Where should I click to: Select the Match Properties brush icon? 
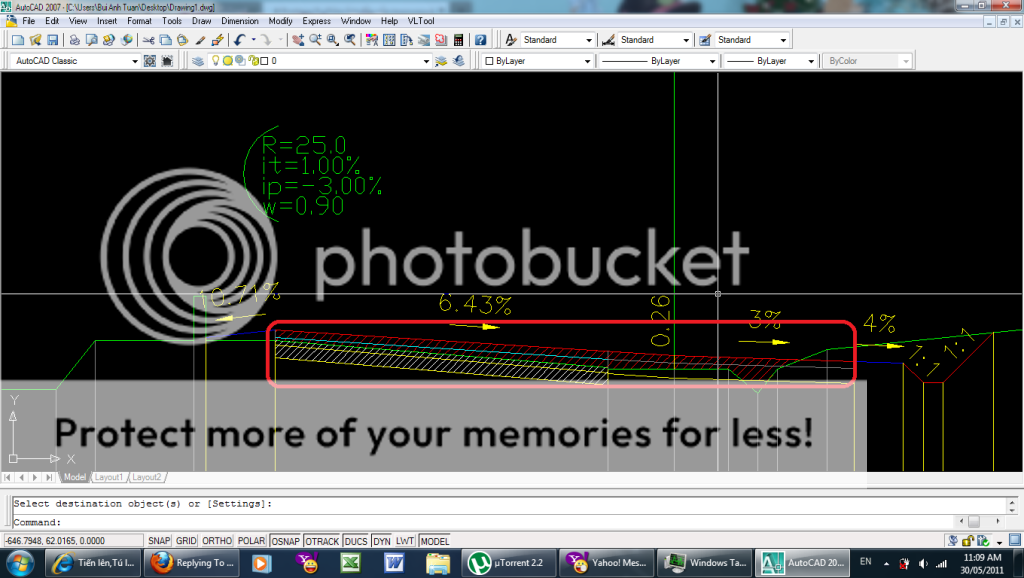(x=200, y=40)
